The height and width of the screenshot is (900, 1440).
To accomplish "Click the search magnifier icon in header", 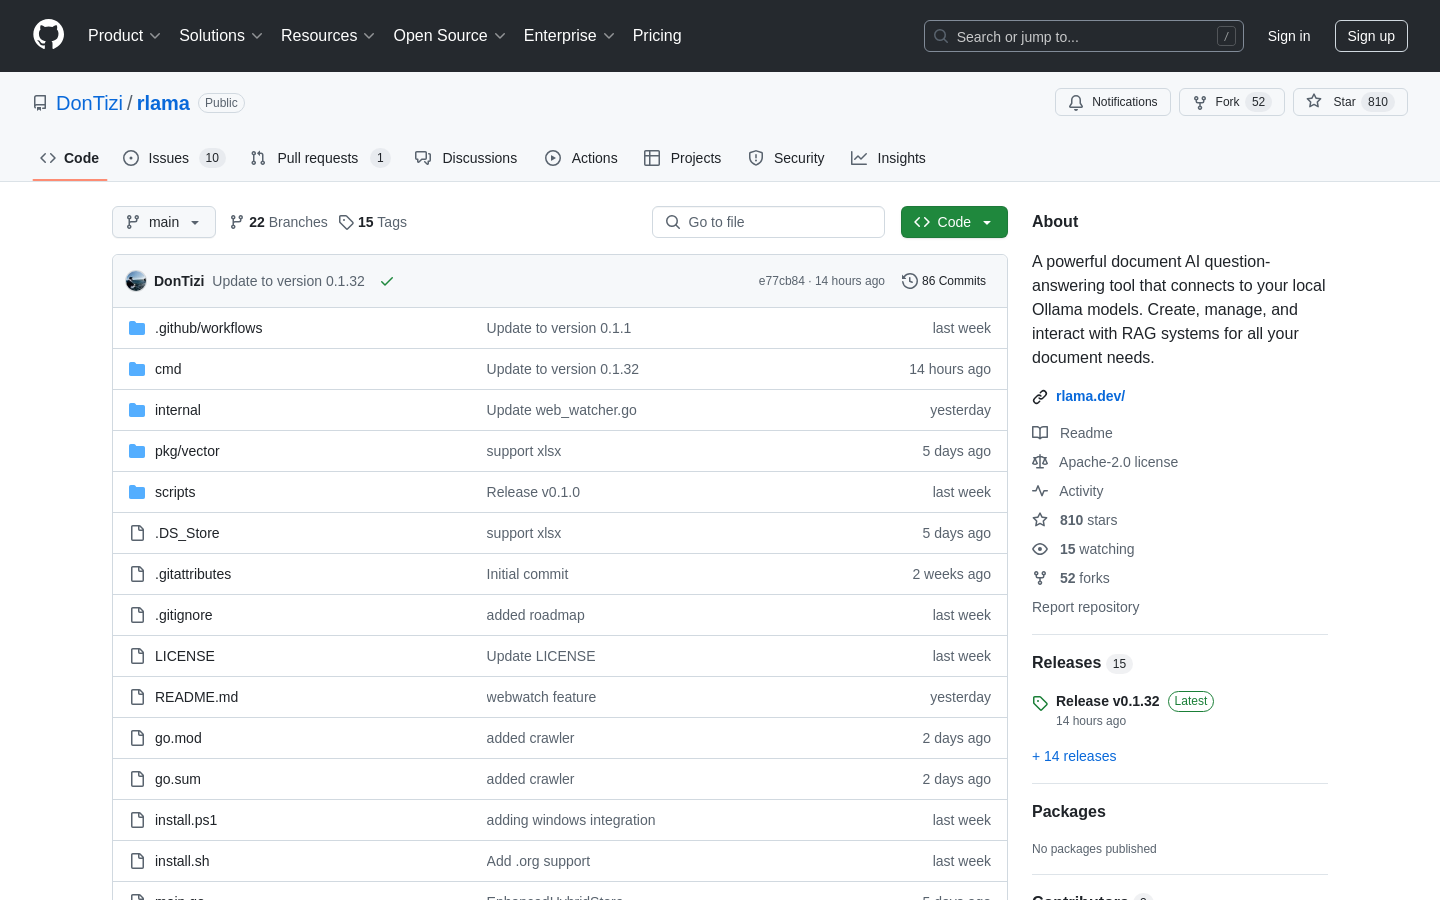I will click(x=941, y=36).
